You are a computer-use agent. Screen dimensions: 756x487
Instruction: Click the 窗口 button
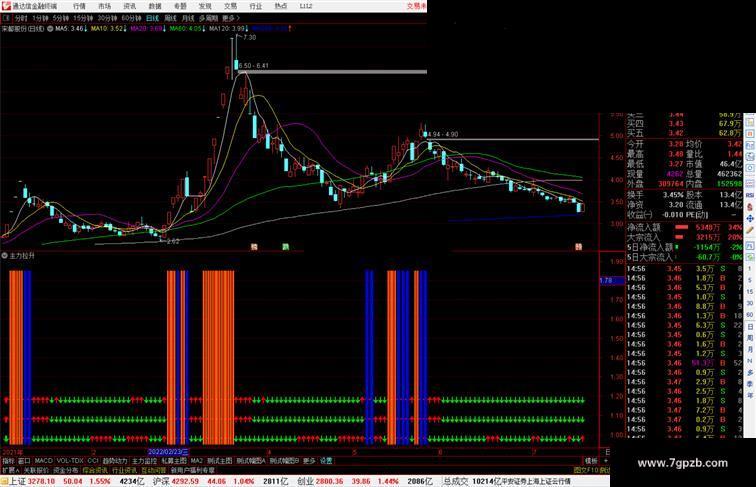24,461
